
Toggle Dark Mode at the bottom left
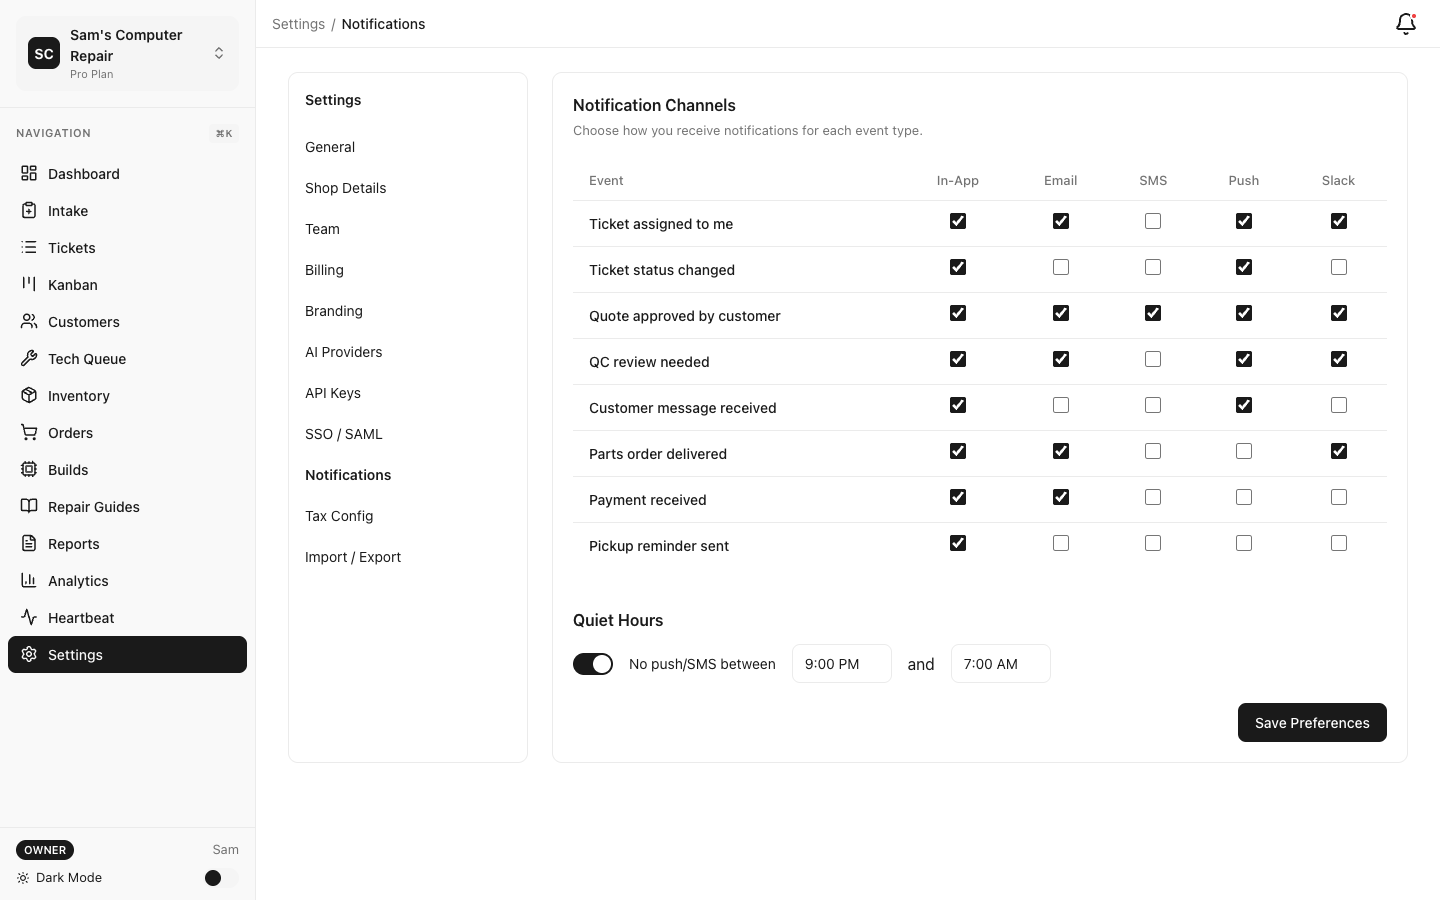coord(213,878)
